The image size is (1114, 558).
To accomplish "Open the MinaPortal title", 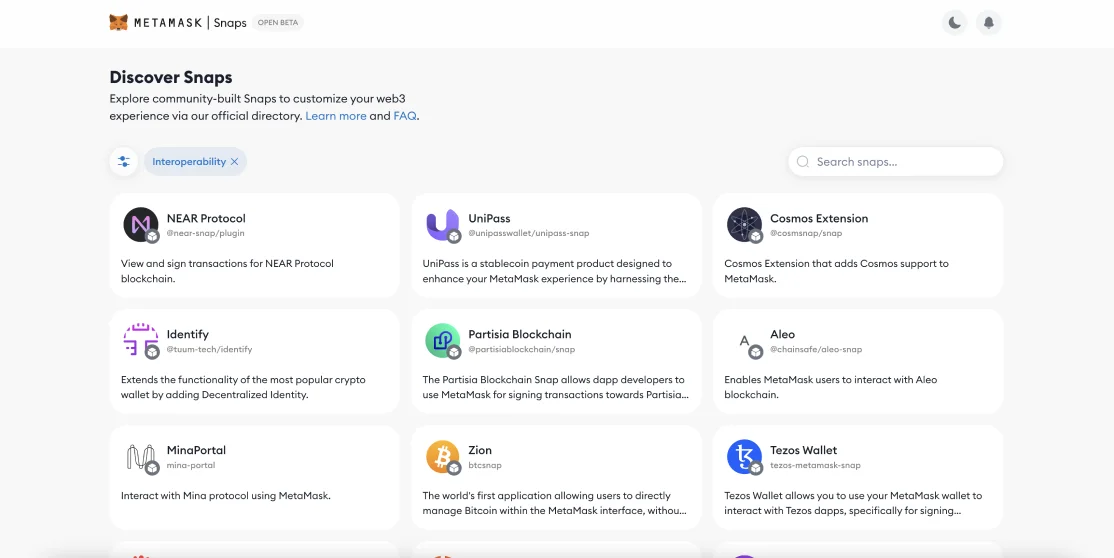I will click(x=196, y=450).
